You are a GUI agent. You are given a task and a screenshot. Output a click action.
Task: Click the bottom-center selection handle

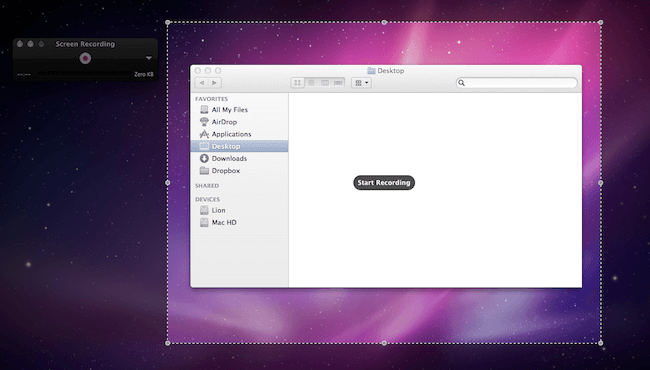pos(384,343)
